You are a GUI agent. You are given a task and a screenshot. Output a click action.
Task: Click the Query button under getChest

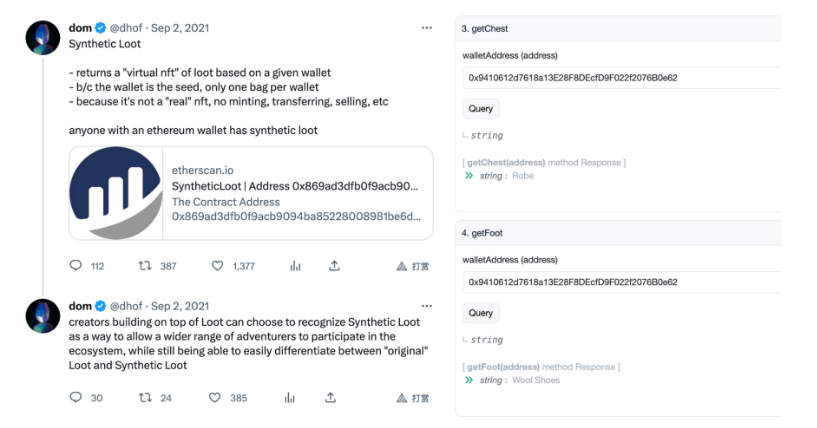coord(480,108)
